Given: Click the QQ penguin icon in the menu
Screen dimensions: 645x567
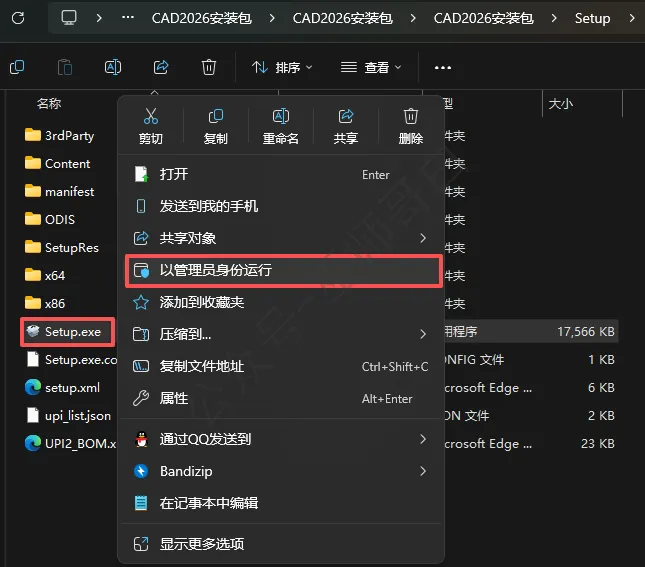Looking at the screenshot, I should point(142,439).
